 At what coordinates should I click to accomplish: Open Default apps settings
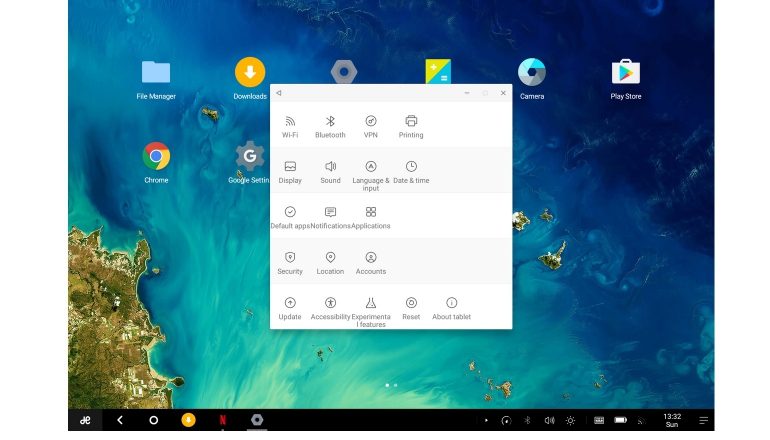(290, 216)
